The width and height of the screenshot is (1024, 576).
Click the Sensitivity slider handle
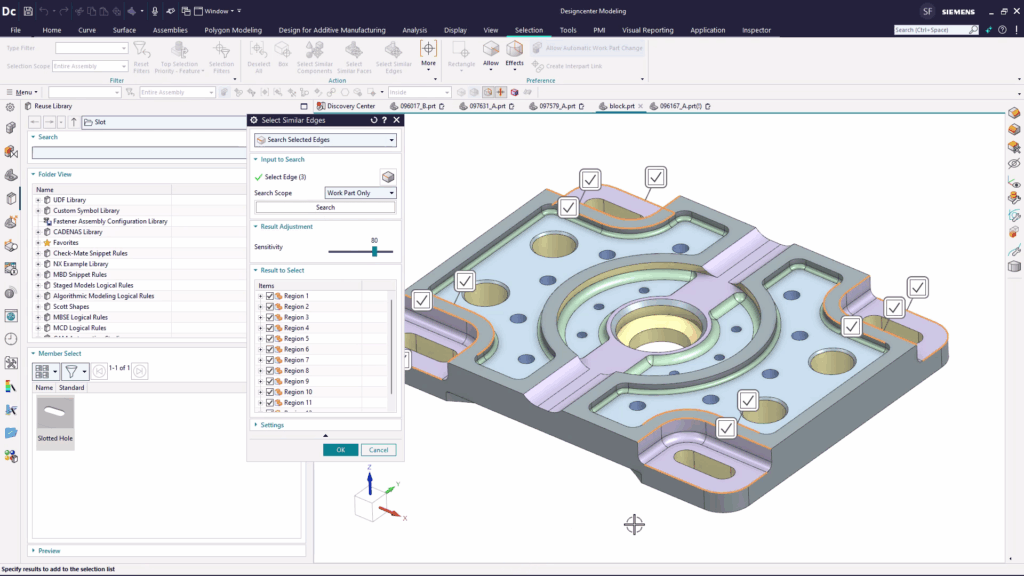tap(374, 251)
